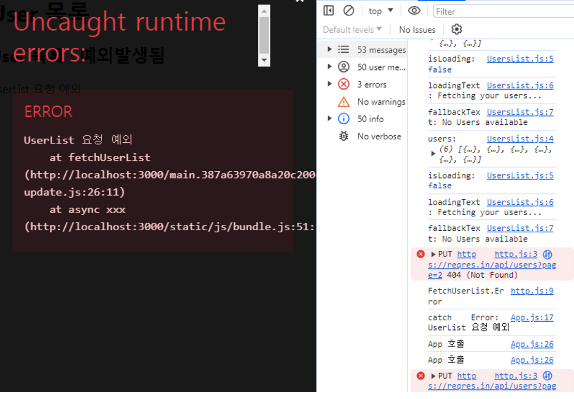Click the red error circle icon in sidebar

point(343,84)
